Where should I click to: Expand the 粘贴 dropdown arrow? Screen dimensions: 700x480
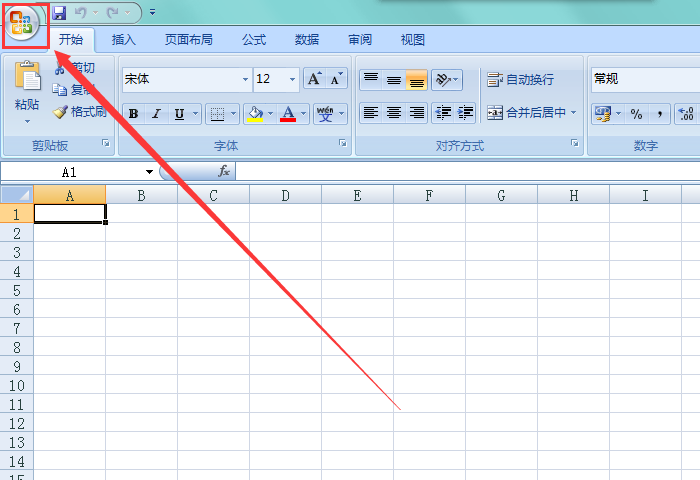(27, 121)
